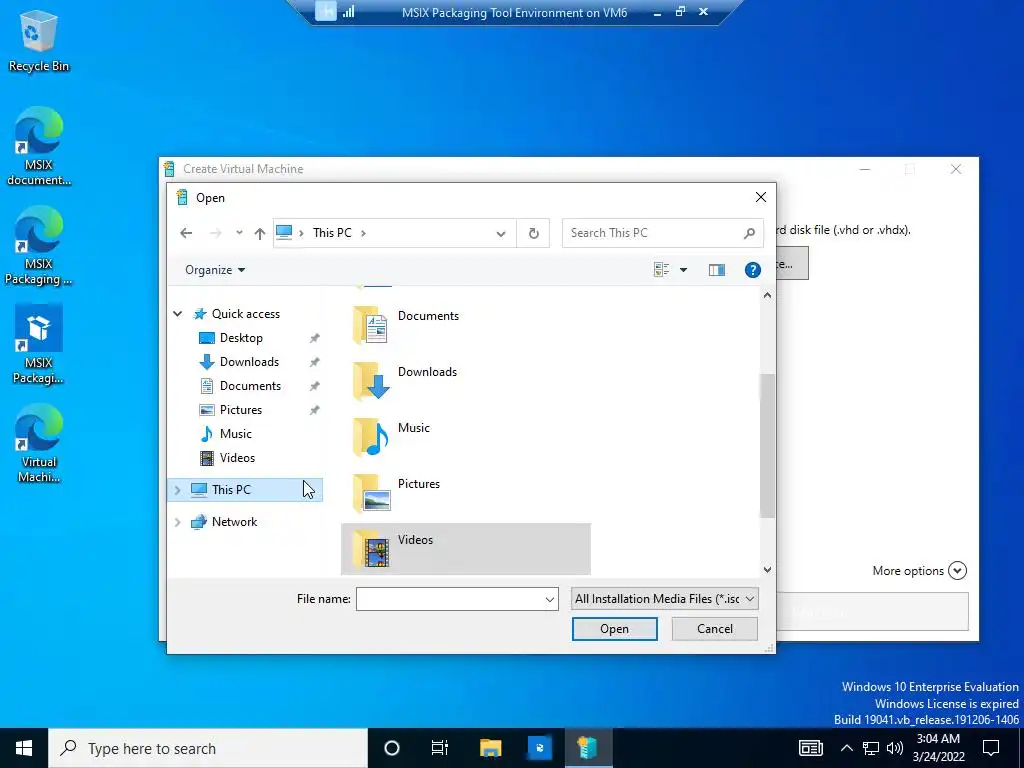Select Network in the navigation pane
The height and width of the screenshot is (768, 1024).
pyautogui.click(x=234, y=522)
